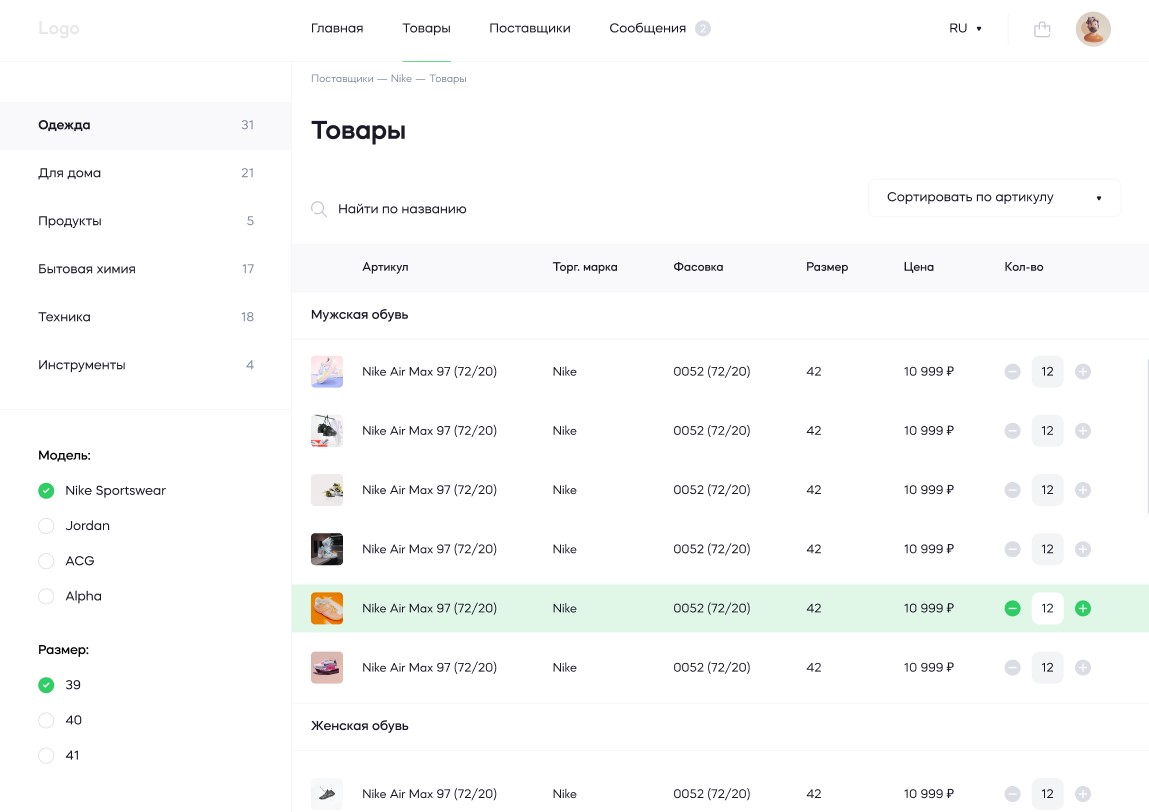Click the Цена column header
This screenshot has width=1149, height=812.
coord(919,267)
